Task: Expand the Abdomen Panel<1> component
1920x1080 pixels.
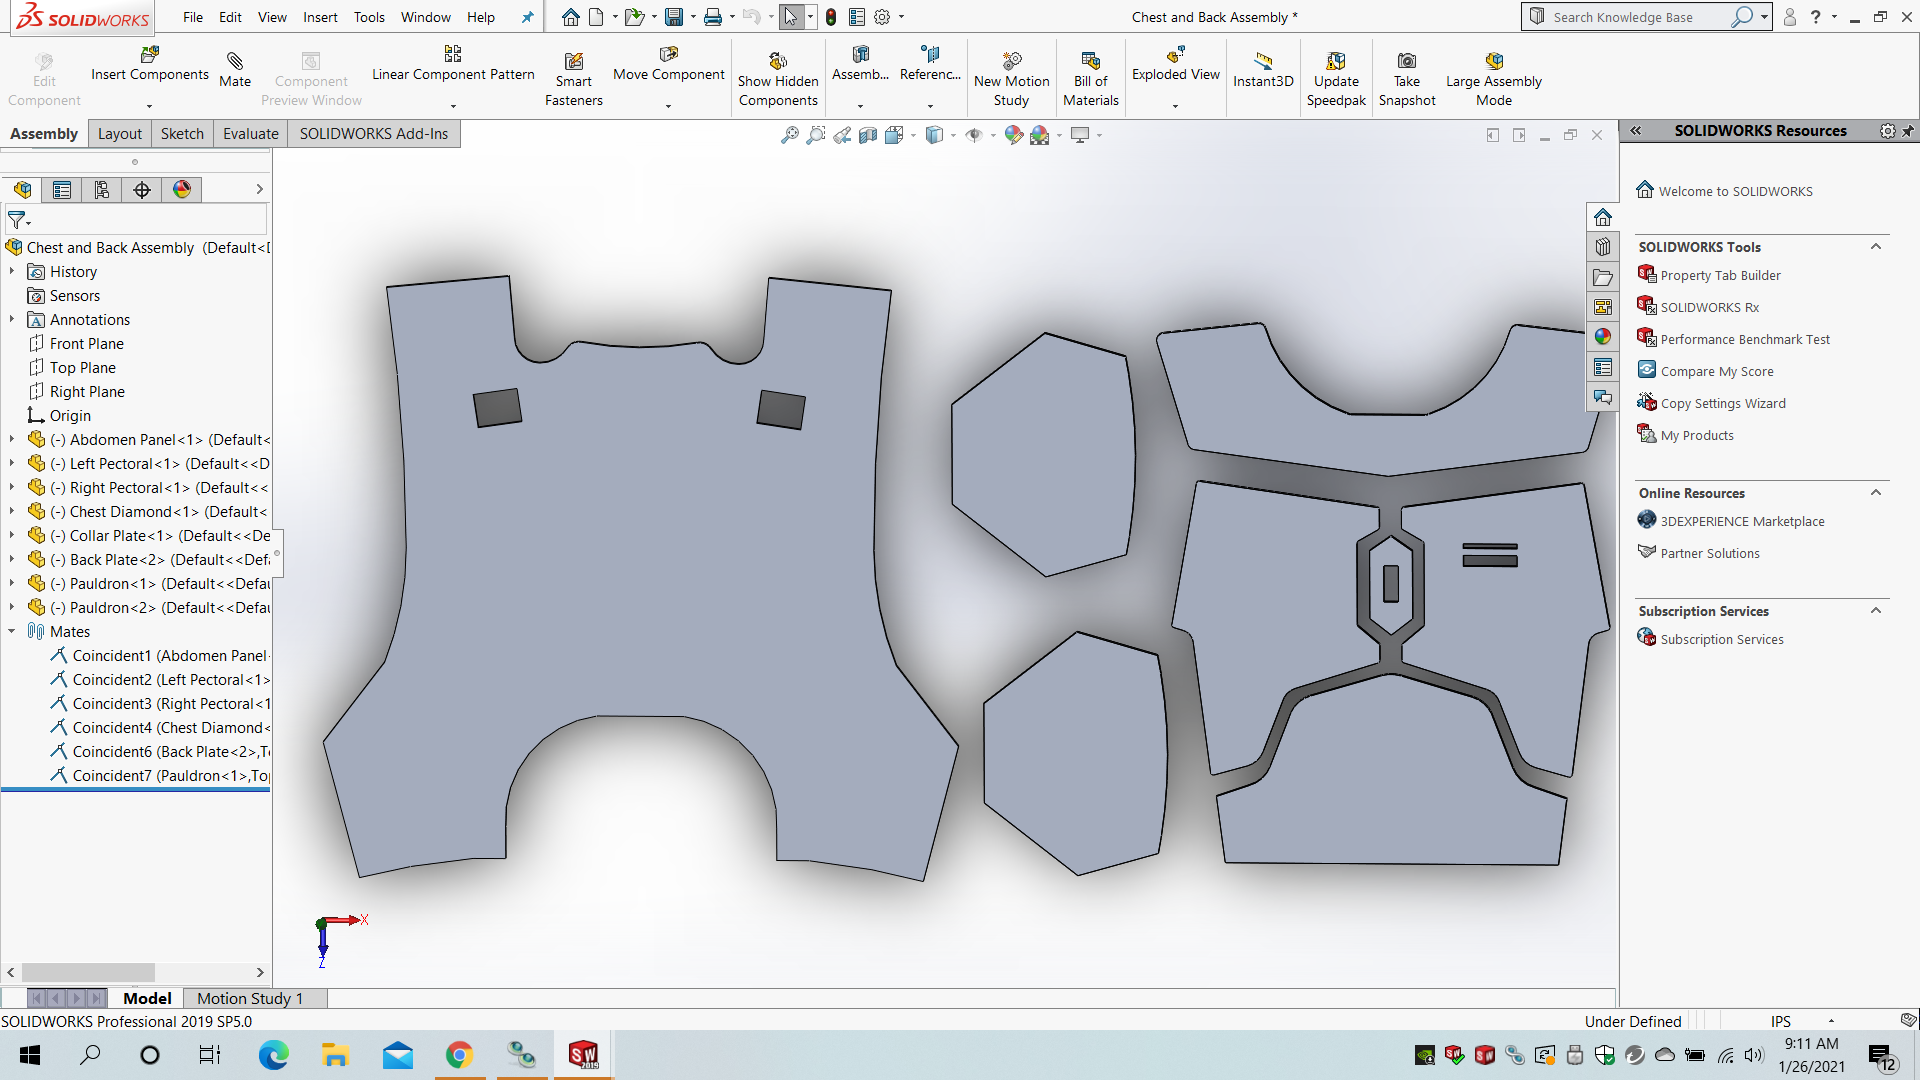Action: pos(11,439)
